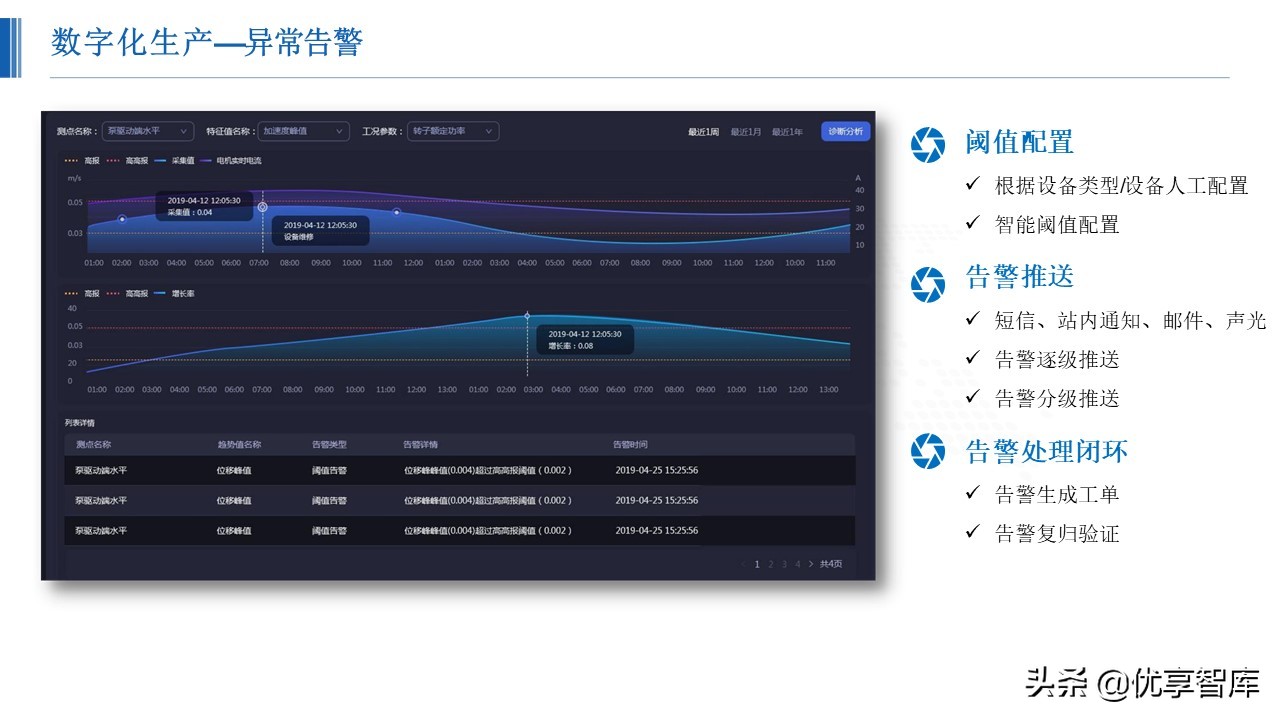Click the 采集值：0.04 tooltip

coord(204,206)
